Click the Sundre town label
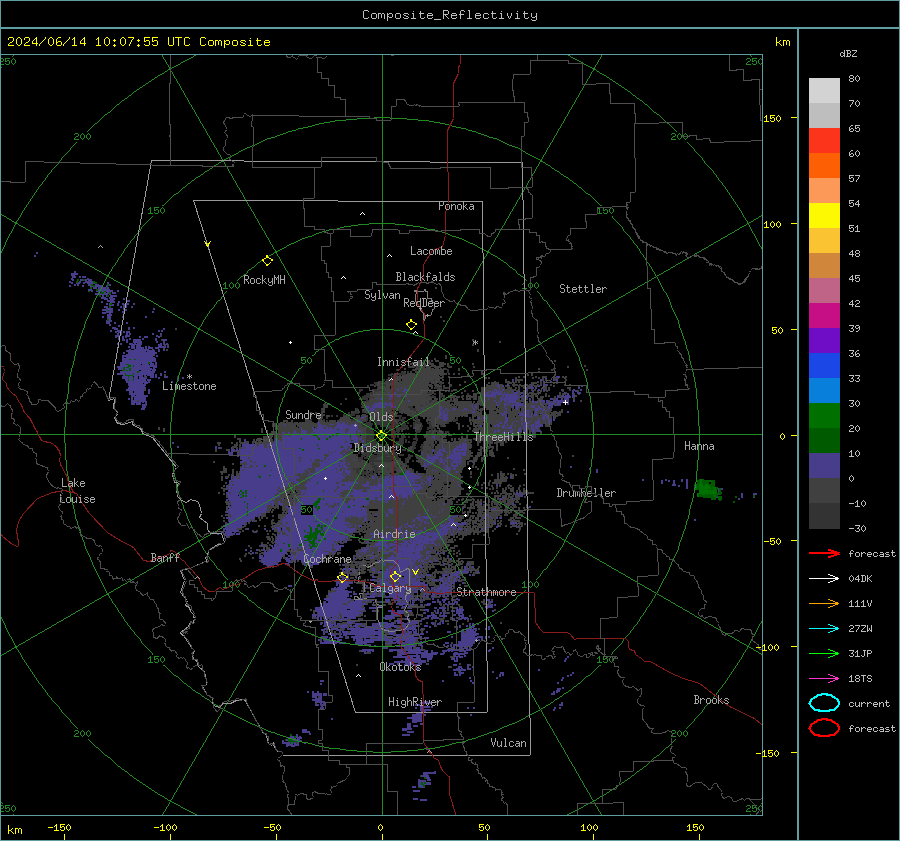The image size is (900, 841). coord(303,414)
